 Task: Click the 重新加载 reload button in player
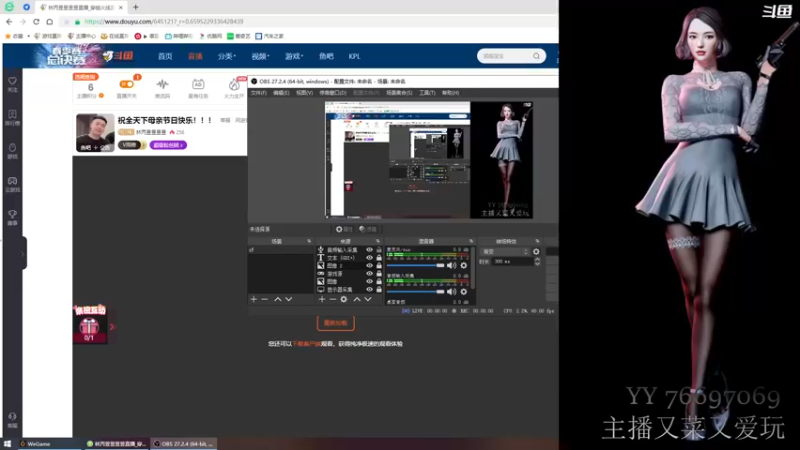336,323
